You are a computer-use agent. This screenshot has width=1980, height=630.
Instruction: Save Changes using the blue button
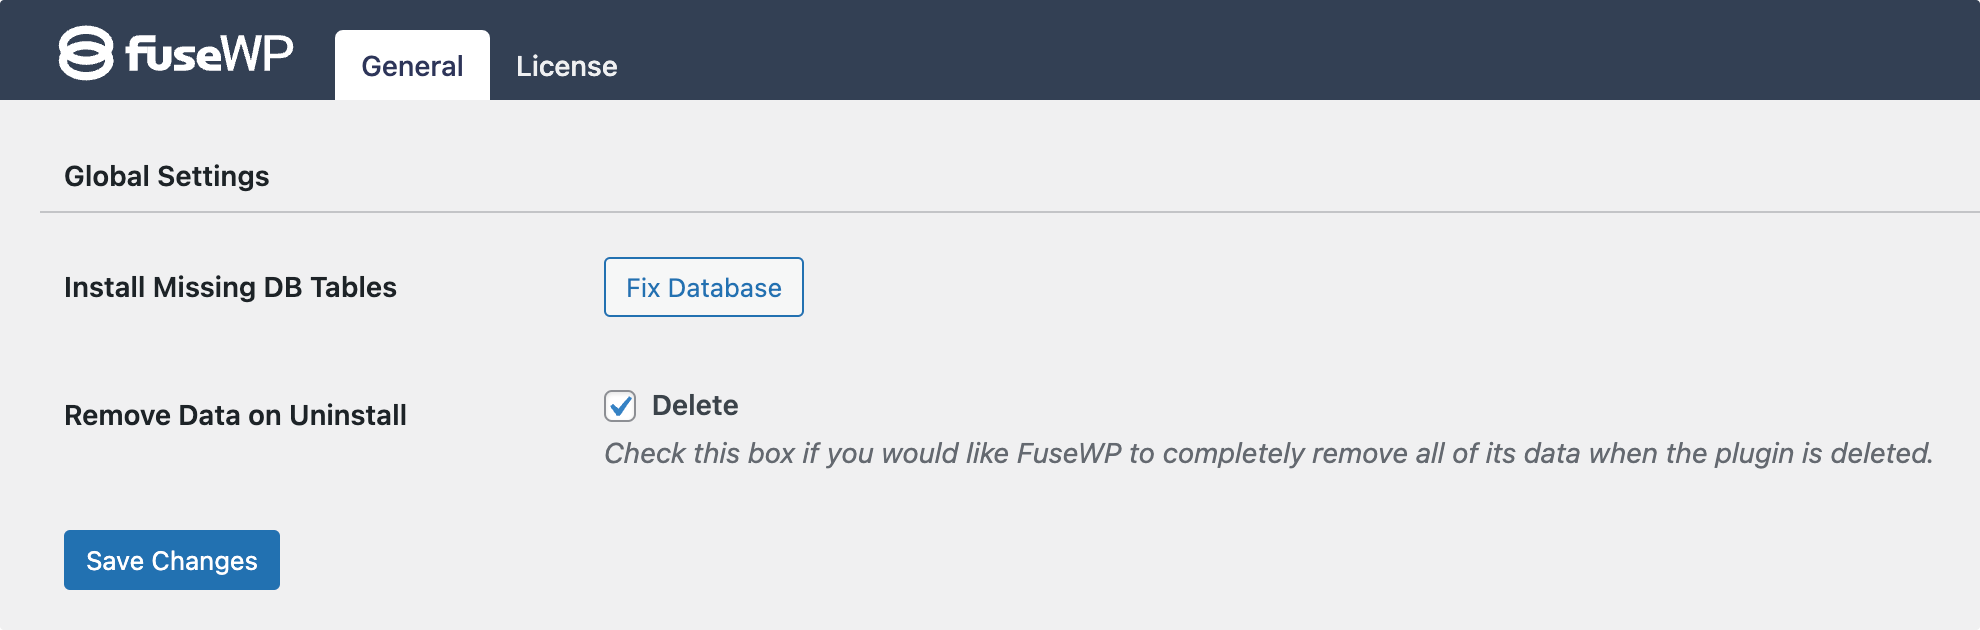coord(172,560)
